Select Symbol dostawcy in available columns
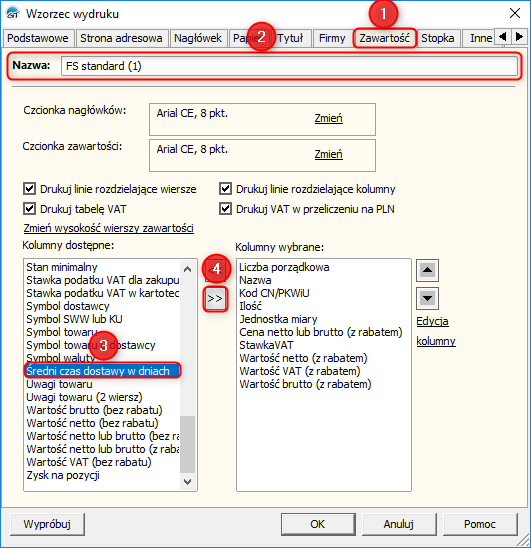Screen dimensions: 531x548 pyautogui.click(x=68, y=306)
